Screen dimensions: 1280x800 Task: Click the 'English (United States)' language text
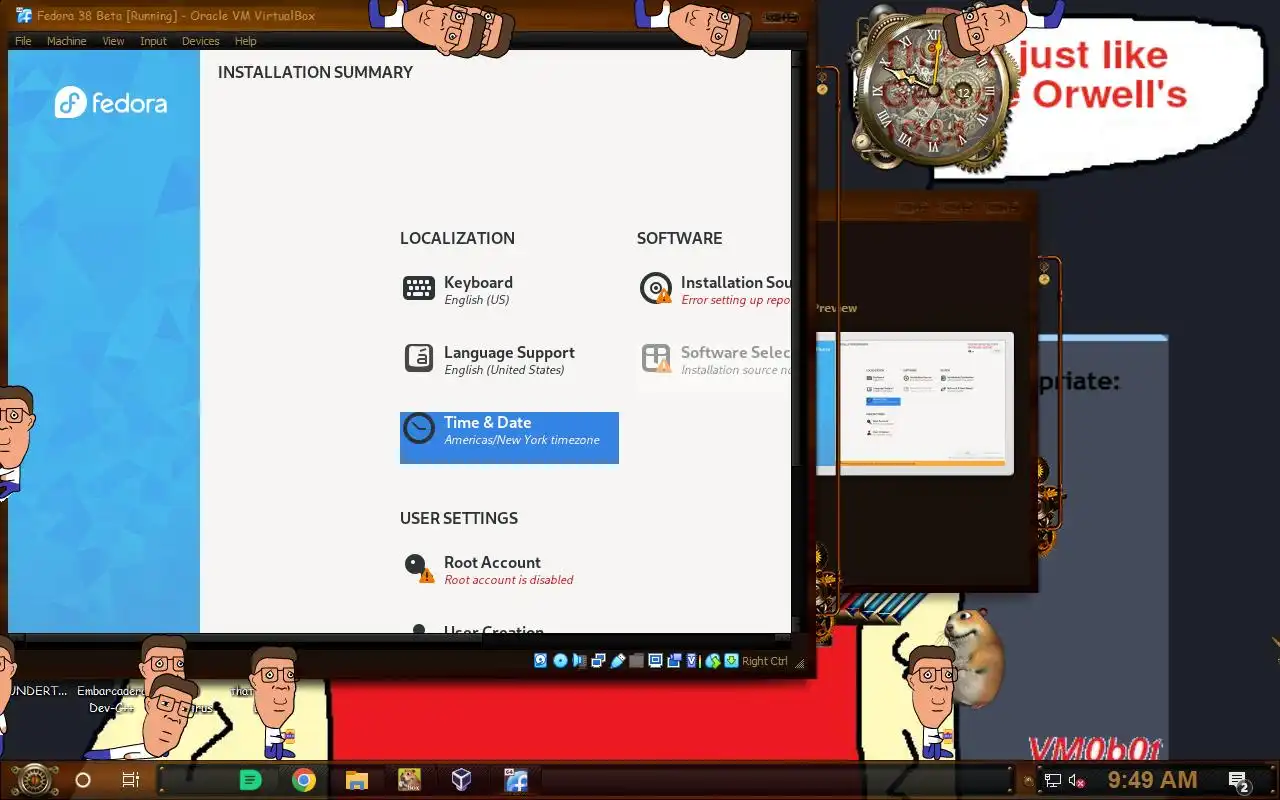504,370
